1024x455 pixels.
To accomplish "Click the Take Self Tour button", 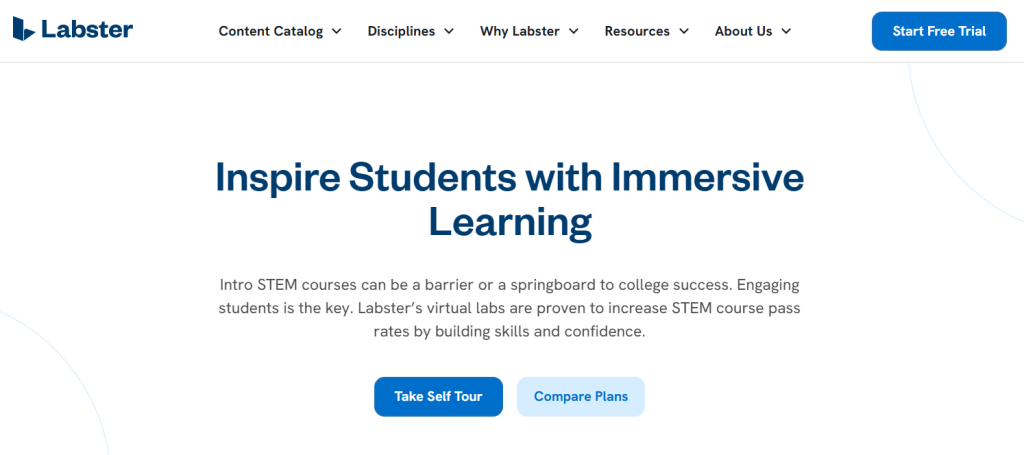I will (438, 397).
